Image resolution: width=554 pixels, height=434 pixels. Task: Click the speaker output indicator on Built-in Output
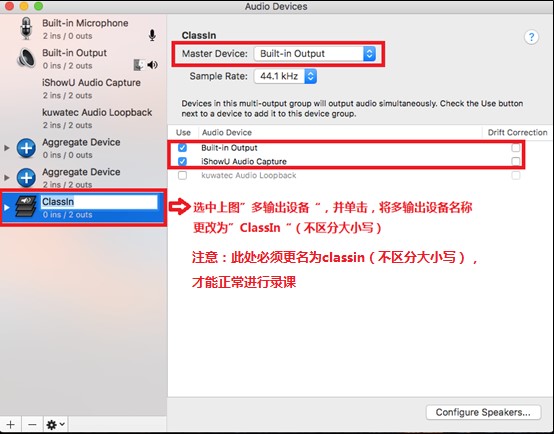pyautogui.click(x=153, y=65)
